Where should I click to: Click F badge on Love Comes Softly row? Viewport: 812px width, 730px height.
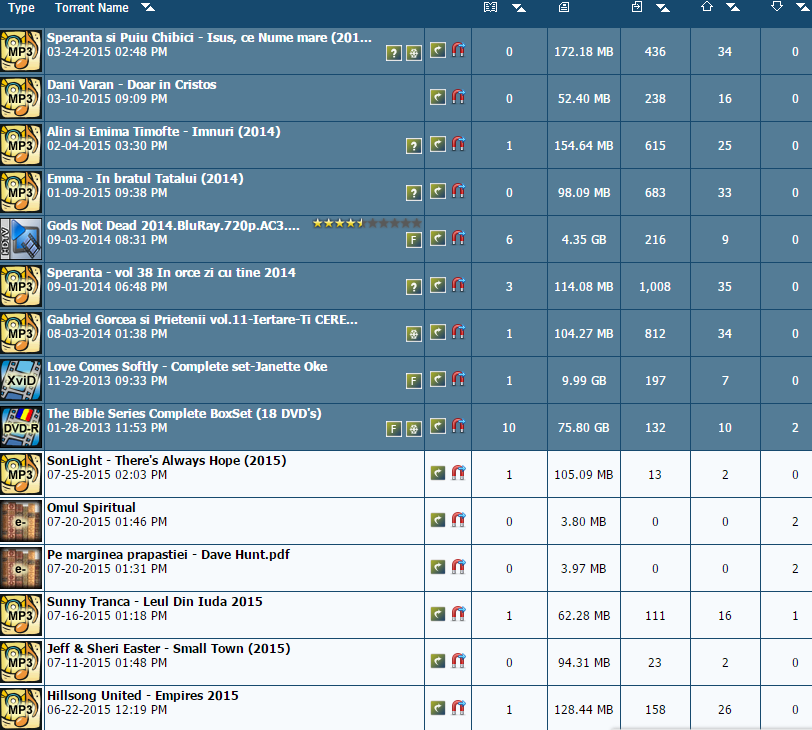(x=413, y=382)
